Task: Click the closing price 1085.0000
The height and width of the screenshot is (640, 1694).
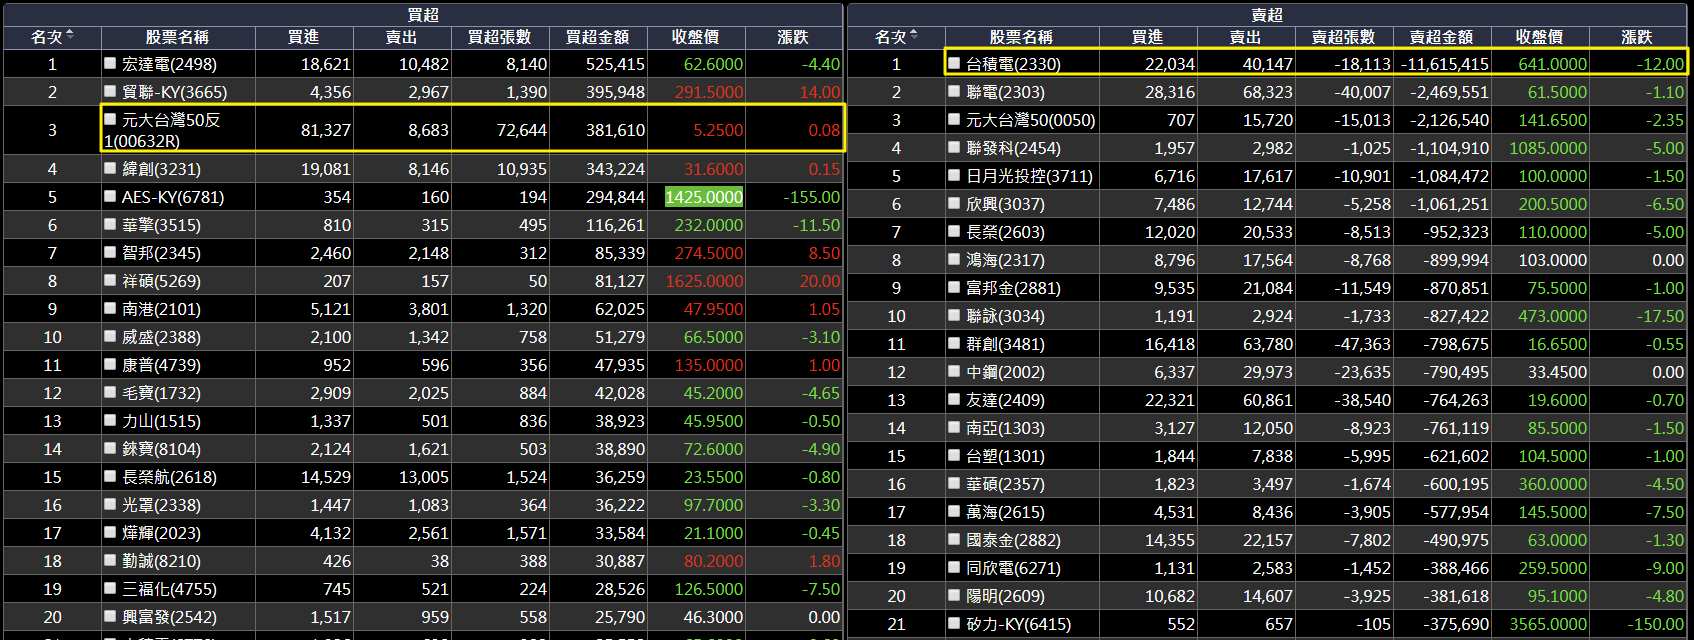Action: pyautogui.click(x=1548, y=148)
